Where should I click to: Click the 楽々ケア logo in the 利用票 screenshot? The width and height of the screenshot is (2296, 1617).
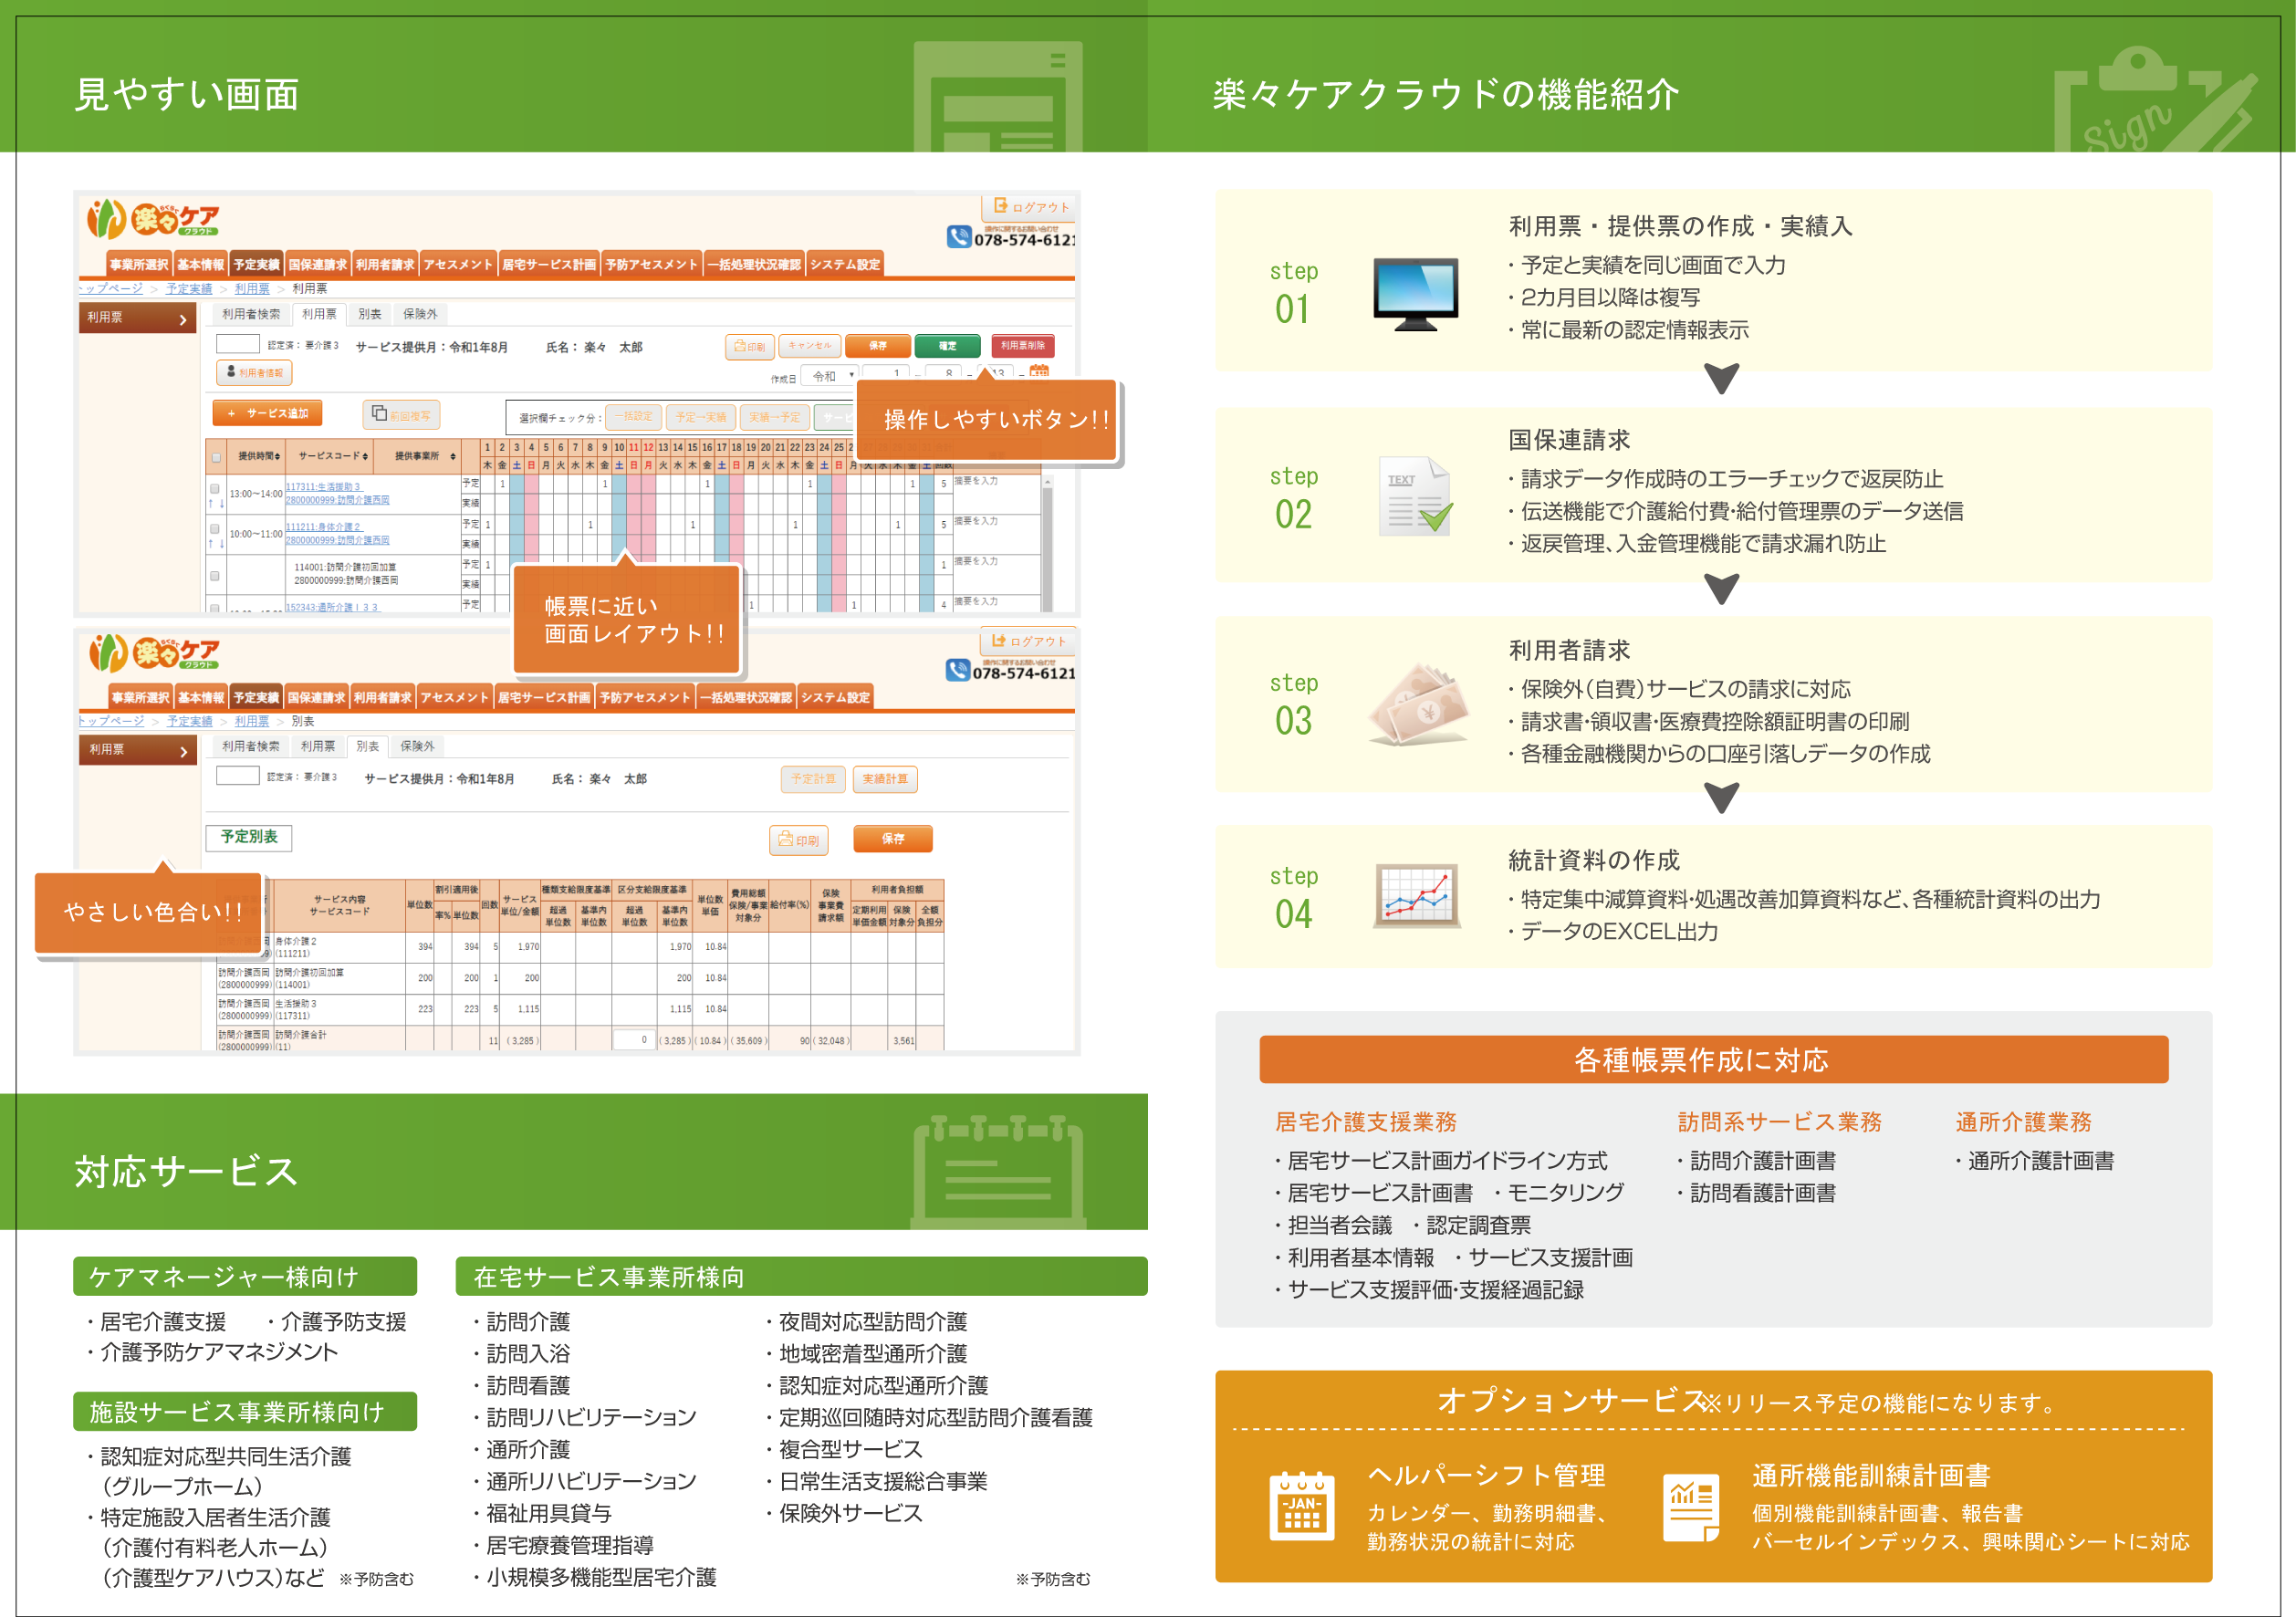(153, 219)
